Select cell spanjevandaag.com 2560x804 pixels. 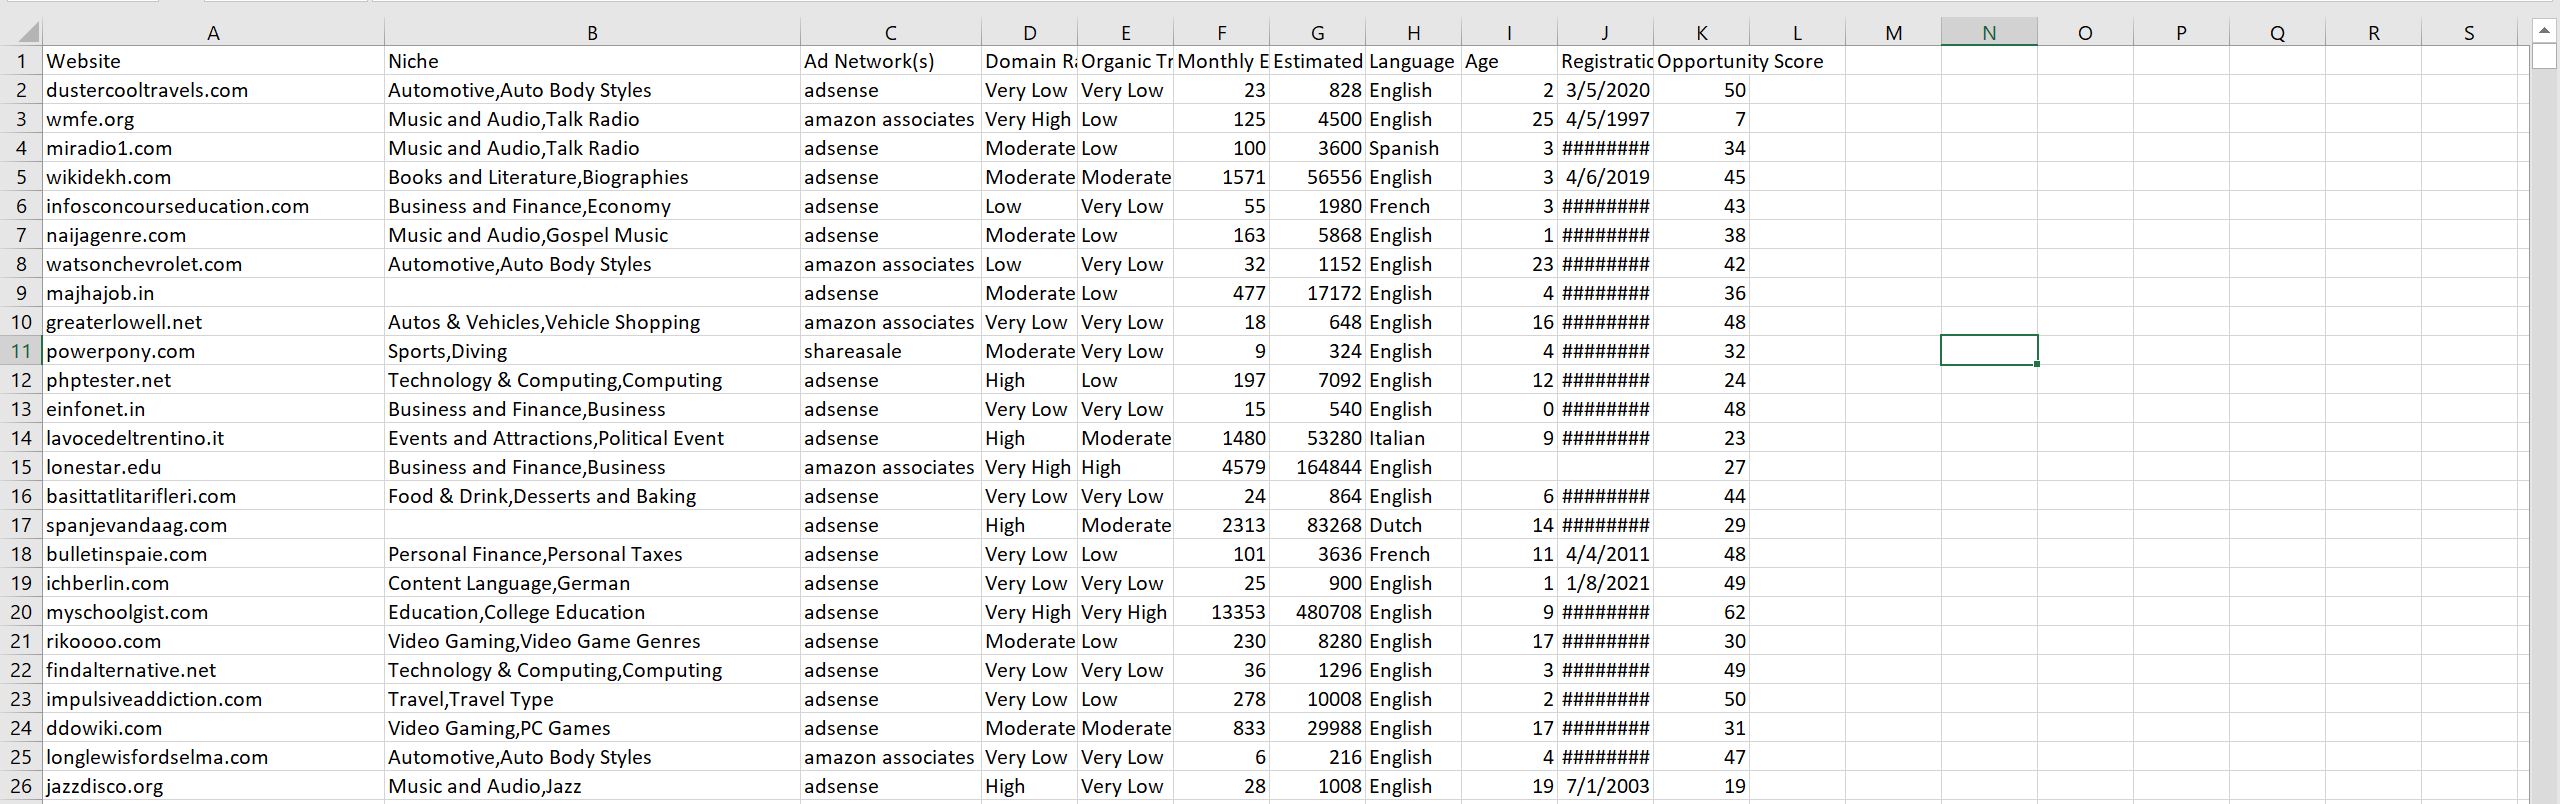coord(213,525)
